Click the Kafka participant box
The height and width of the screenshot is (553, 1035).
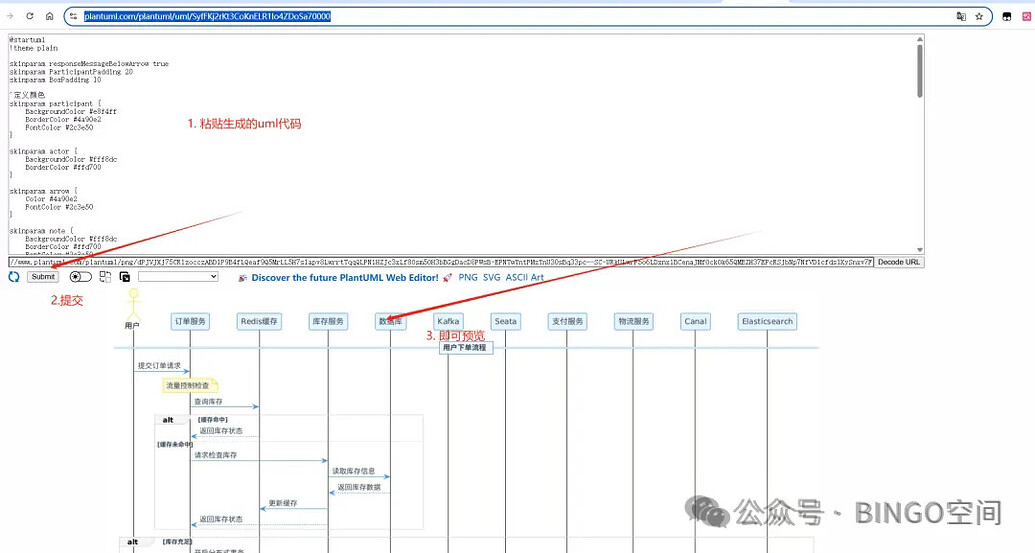[x=448, y=321]
